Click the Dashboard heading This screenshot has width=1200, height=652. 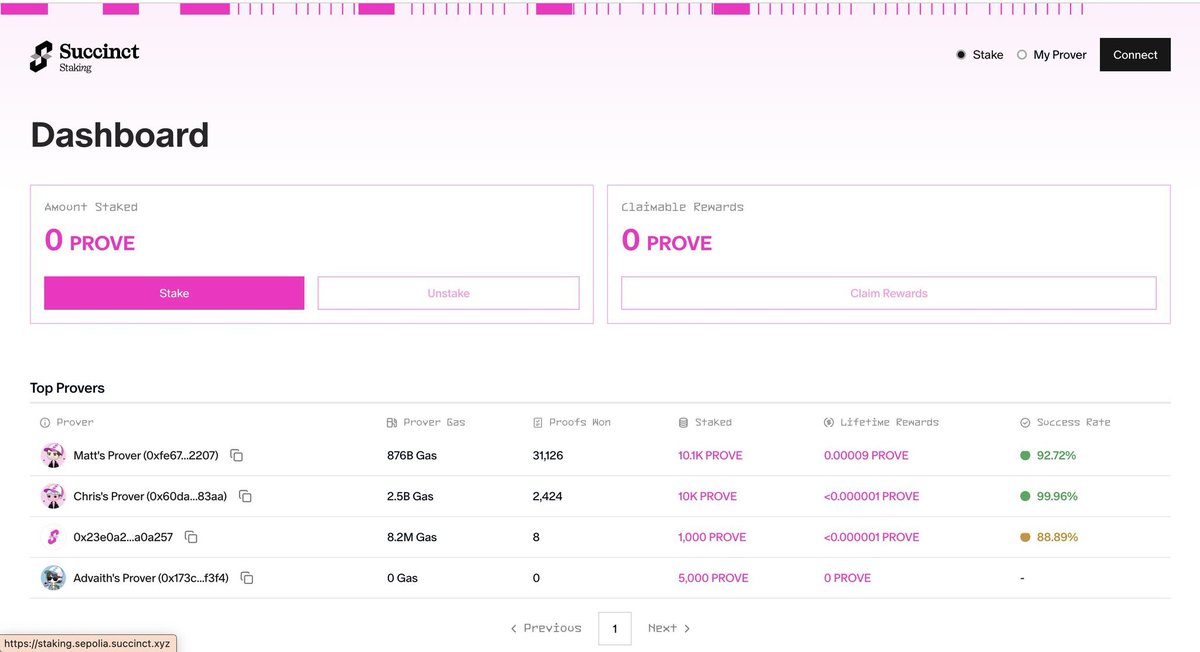[x=120, y=135]
